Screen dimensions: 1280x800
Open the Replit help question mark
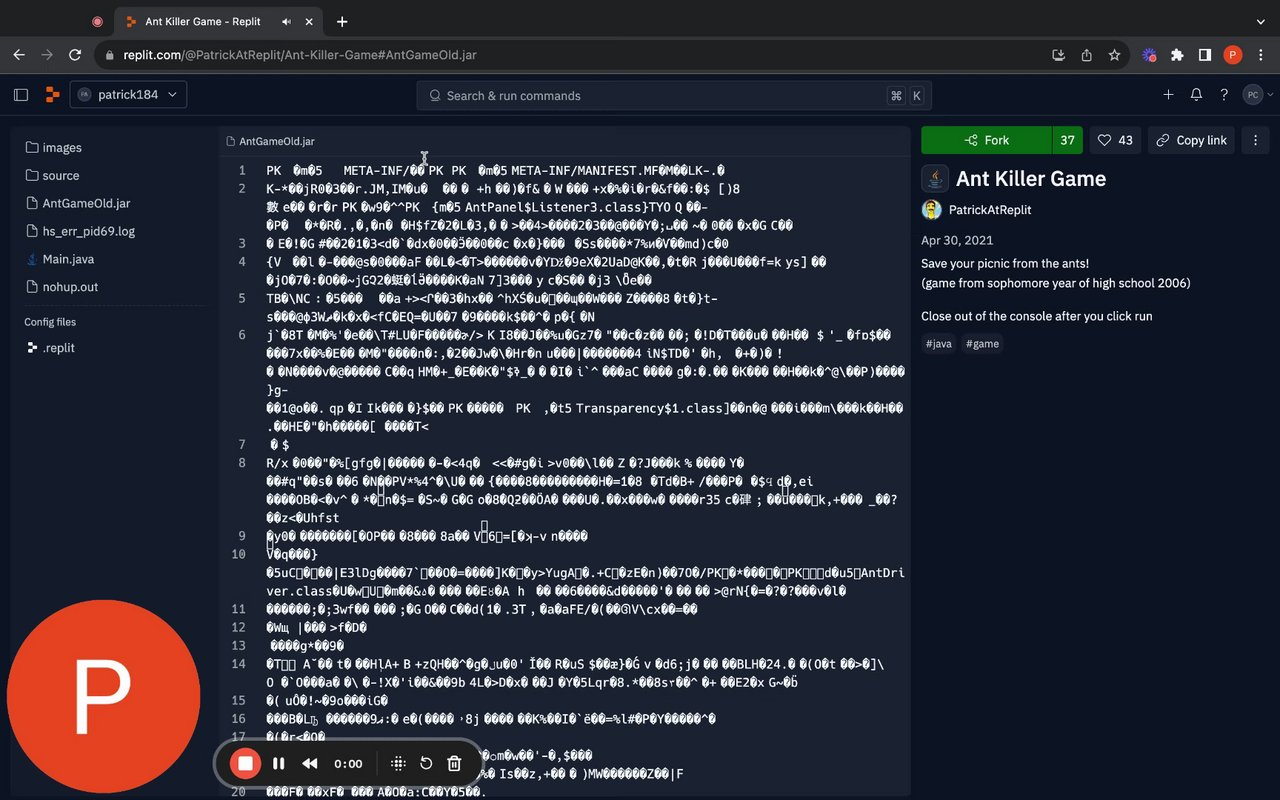(1224, 95)
